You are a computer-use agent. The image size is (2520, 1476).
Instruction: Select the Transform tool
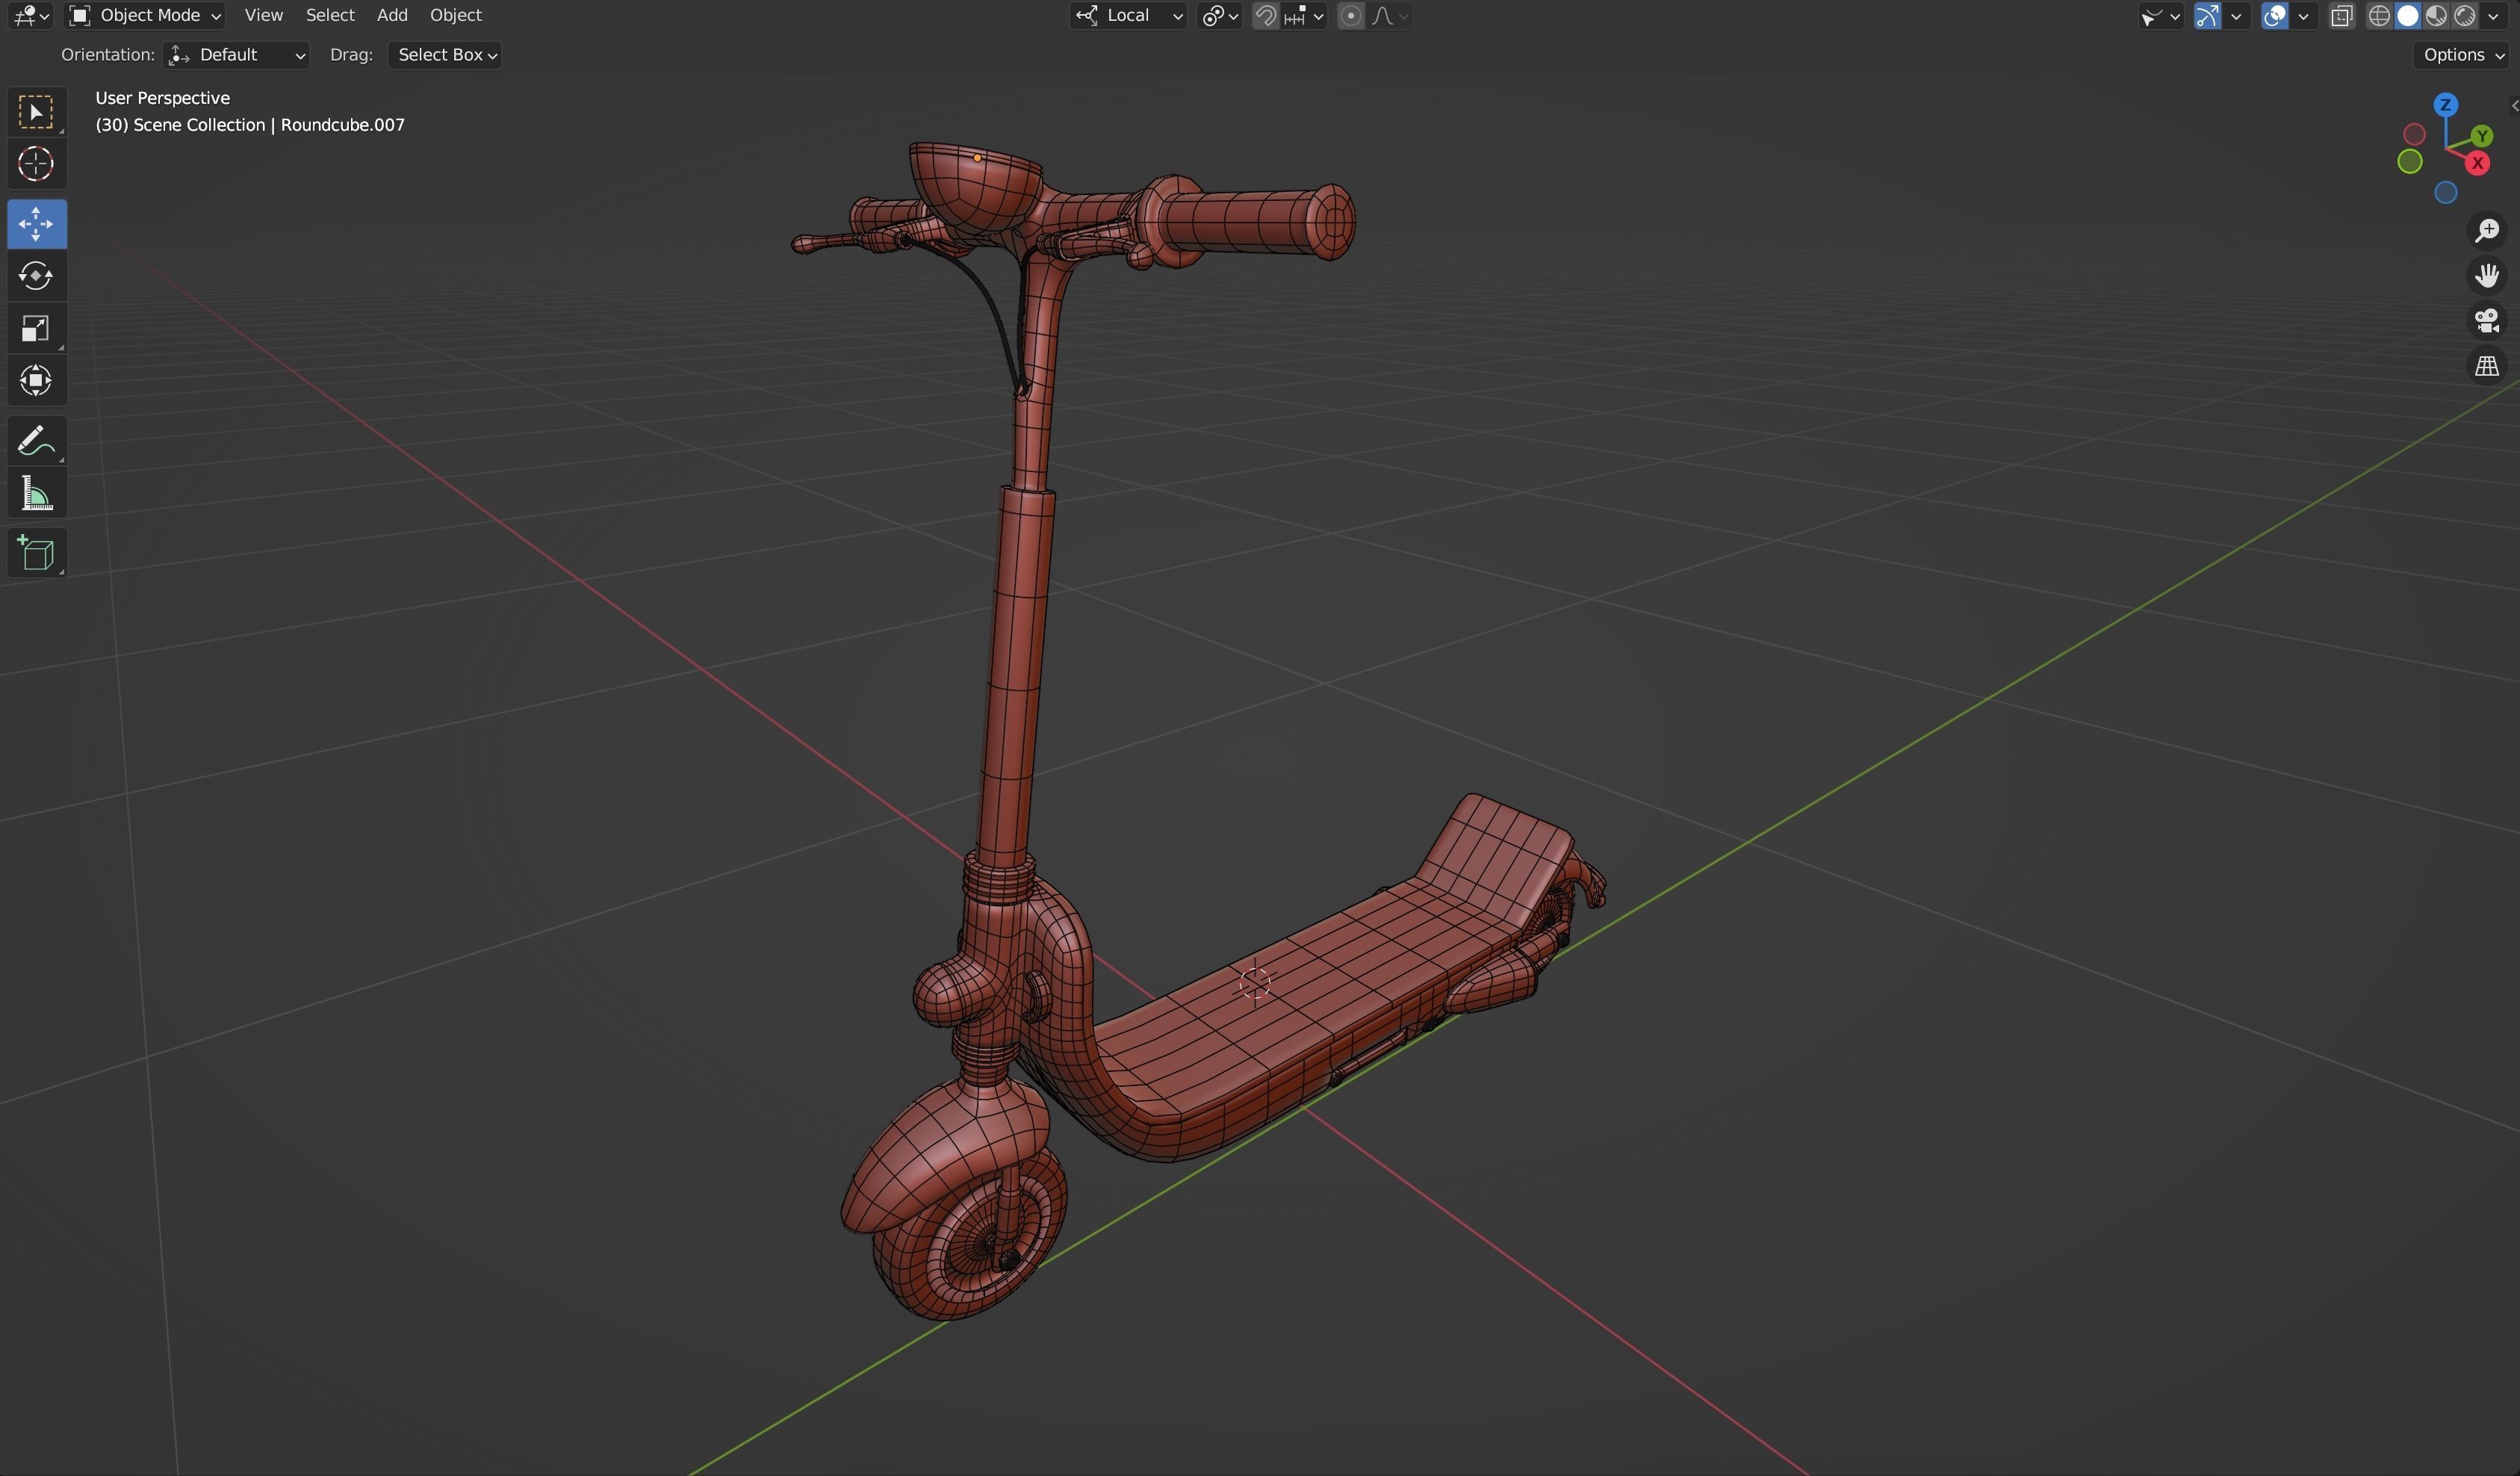(x=36, y=380)
